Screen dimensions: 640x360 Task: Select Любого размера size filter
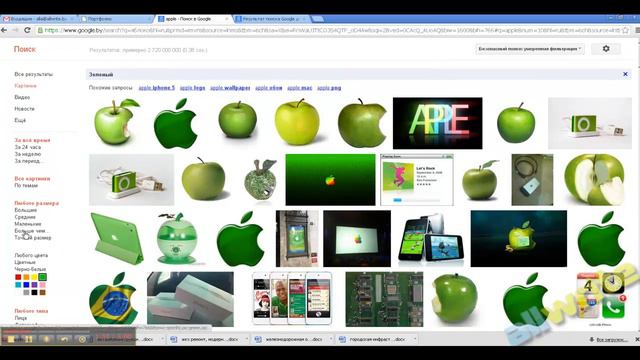37,203
